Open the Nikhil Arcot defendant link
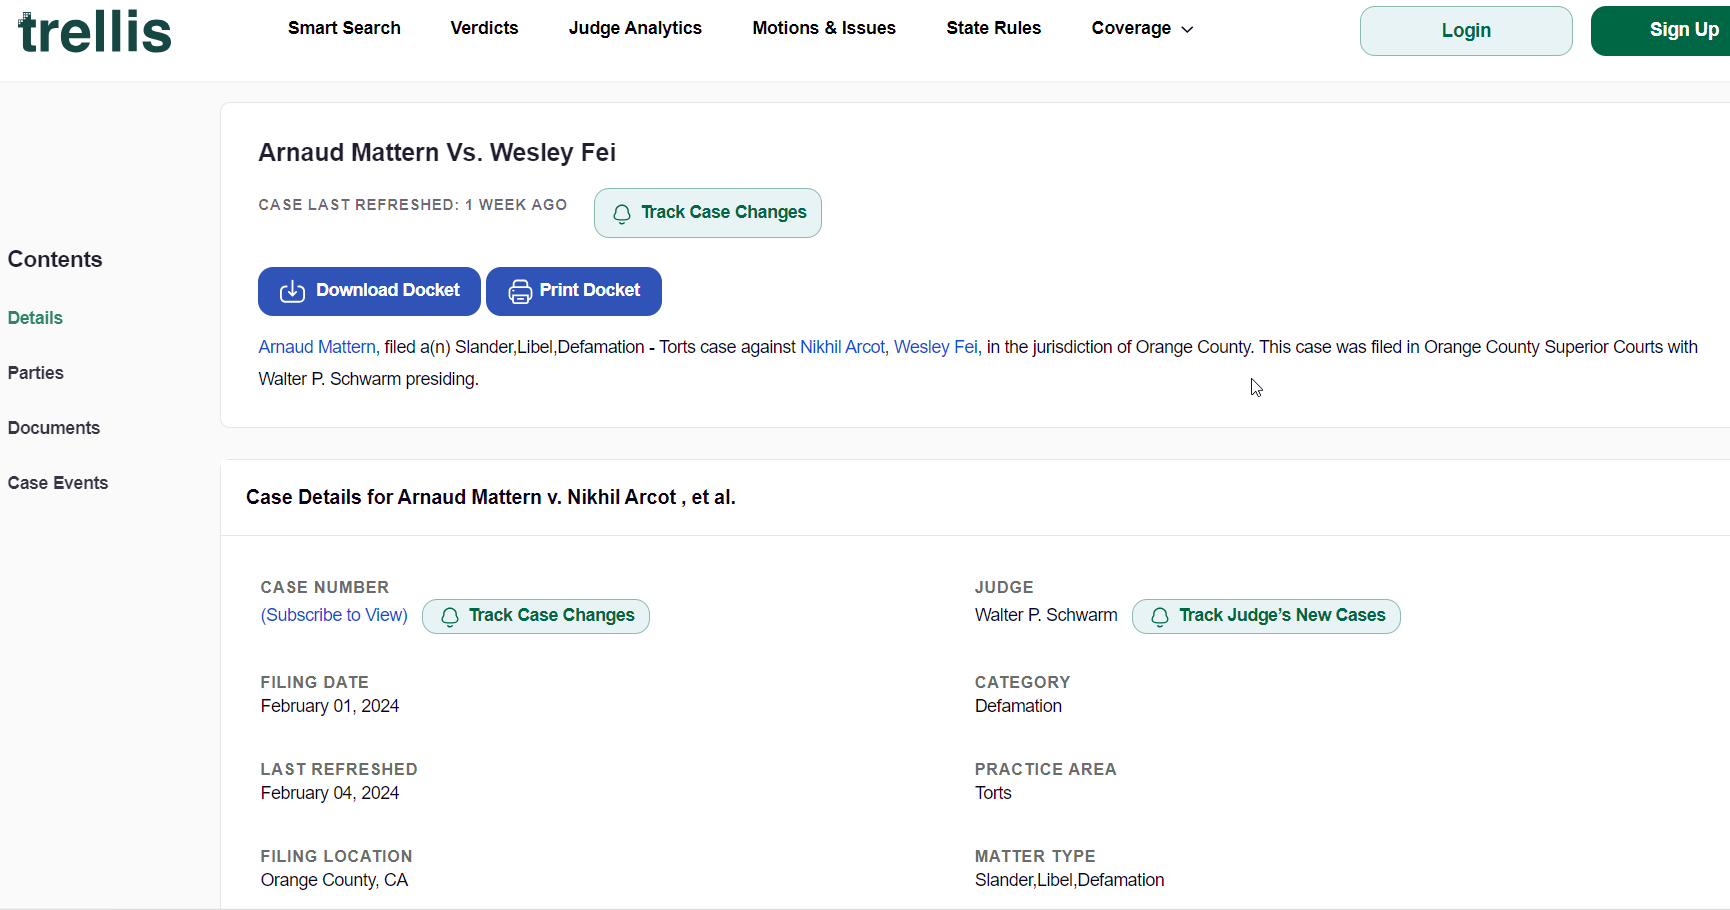1730x910 pixels. tap(841, 346)
